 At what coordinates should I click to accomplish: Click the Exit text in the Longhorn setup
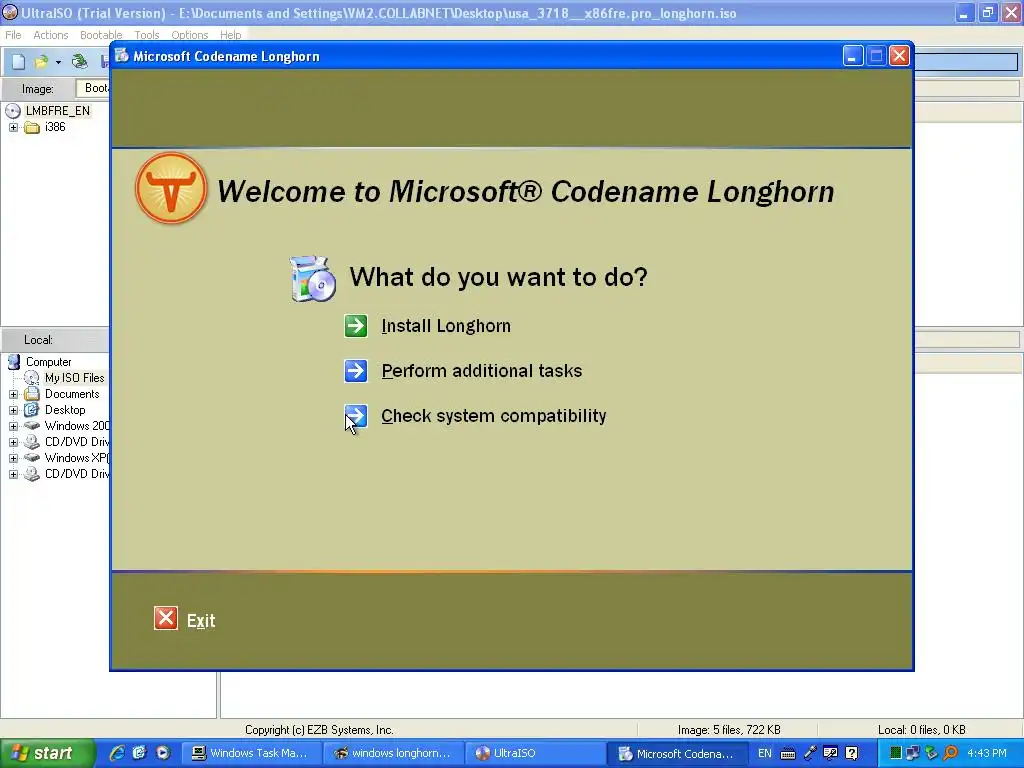click(200, 620)
